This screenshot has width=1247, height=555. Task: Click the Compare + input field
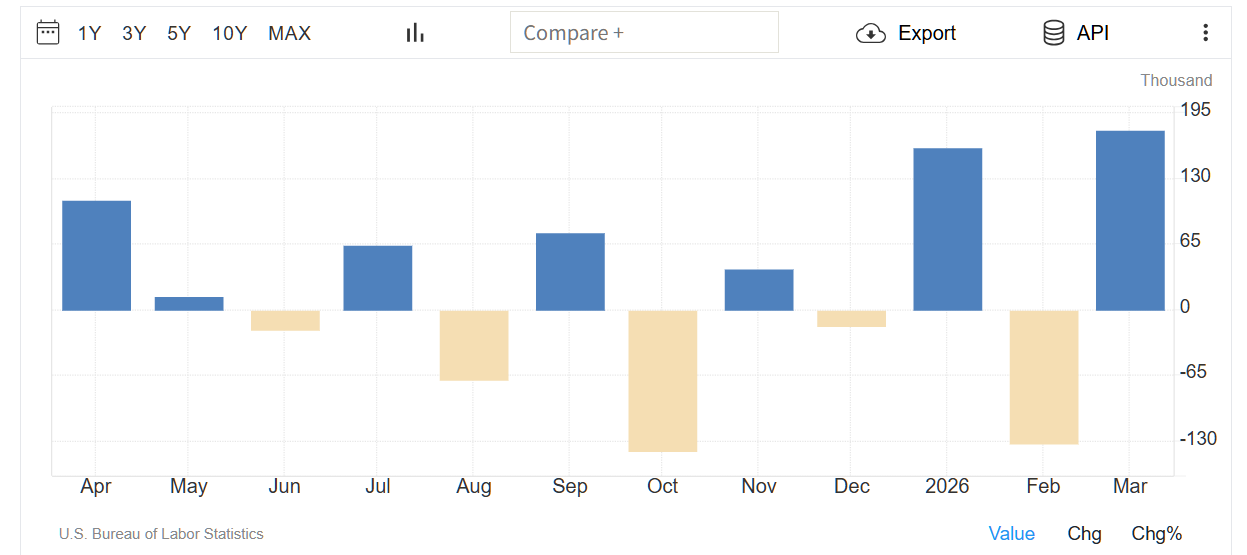tap(644, 33)
